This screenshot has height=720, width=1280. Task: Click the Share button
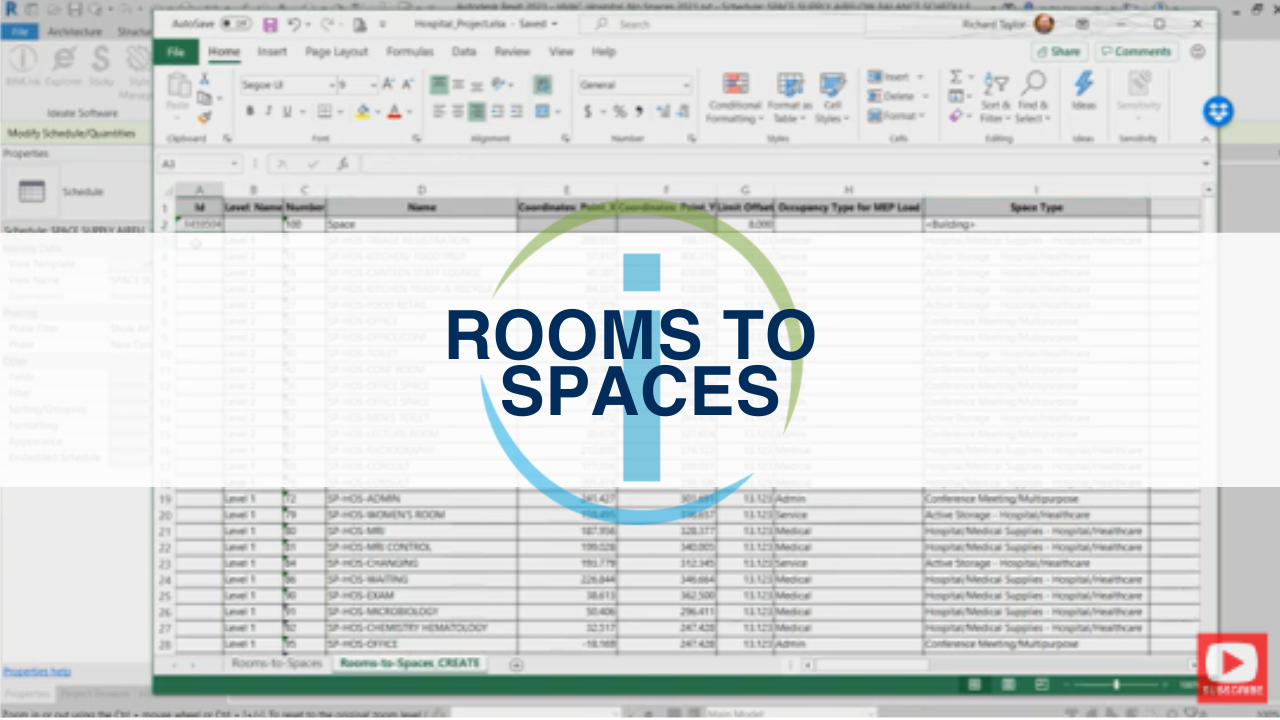pos(1059,51)
